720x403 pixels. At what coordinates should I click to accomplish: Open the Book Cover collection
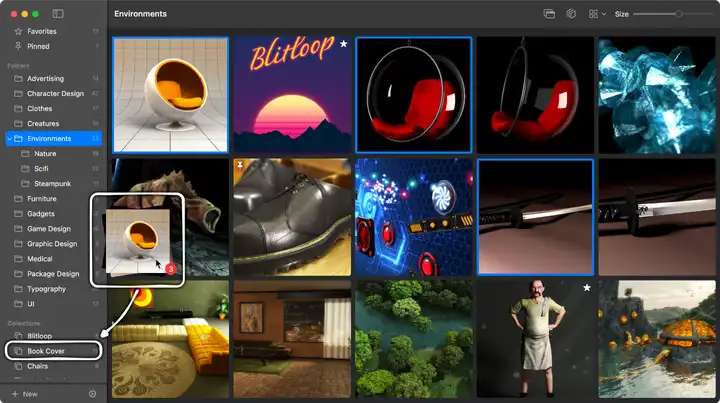[x=54, y=351]
